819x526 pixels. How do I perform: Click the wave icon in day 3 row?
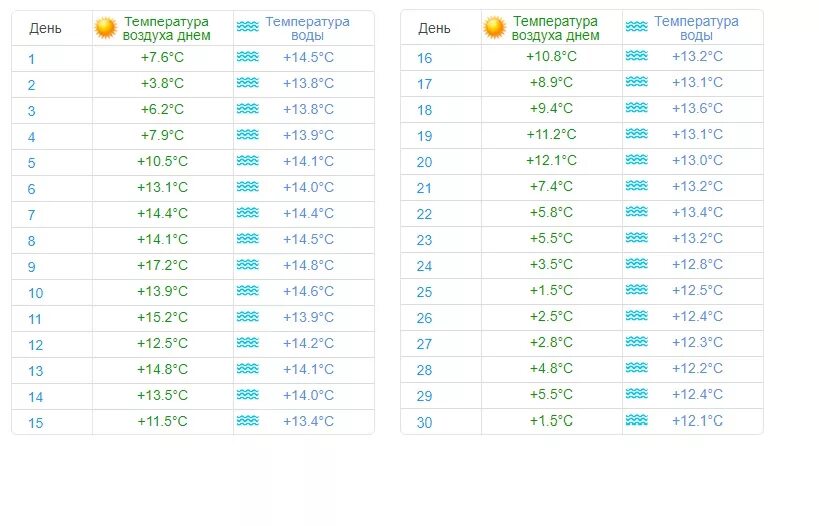coord(248,109)
